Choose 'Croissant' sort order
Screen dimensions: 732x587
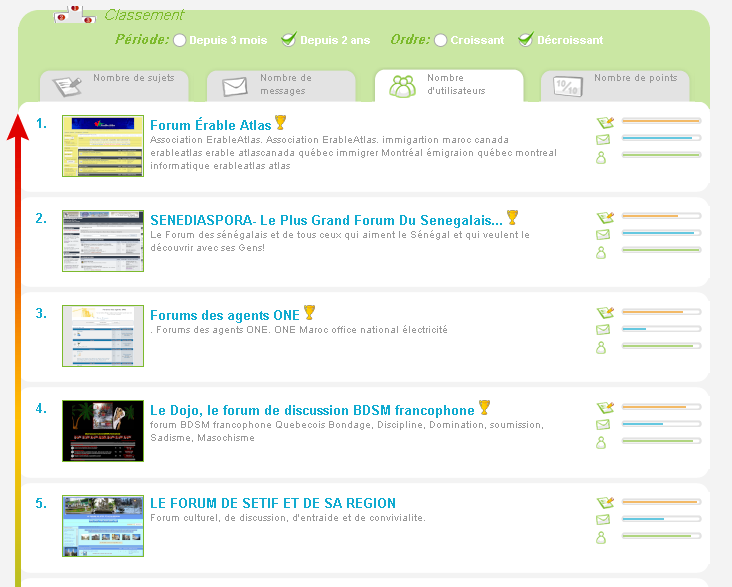pyautogui.click(x=440, y=40)
